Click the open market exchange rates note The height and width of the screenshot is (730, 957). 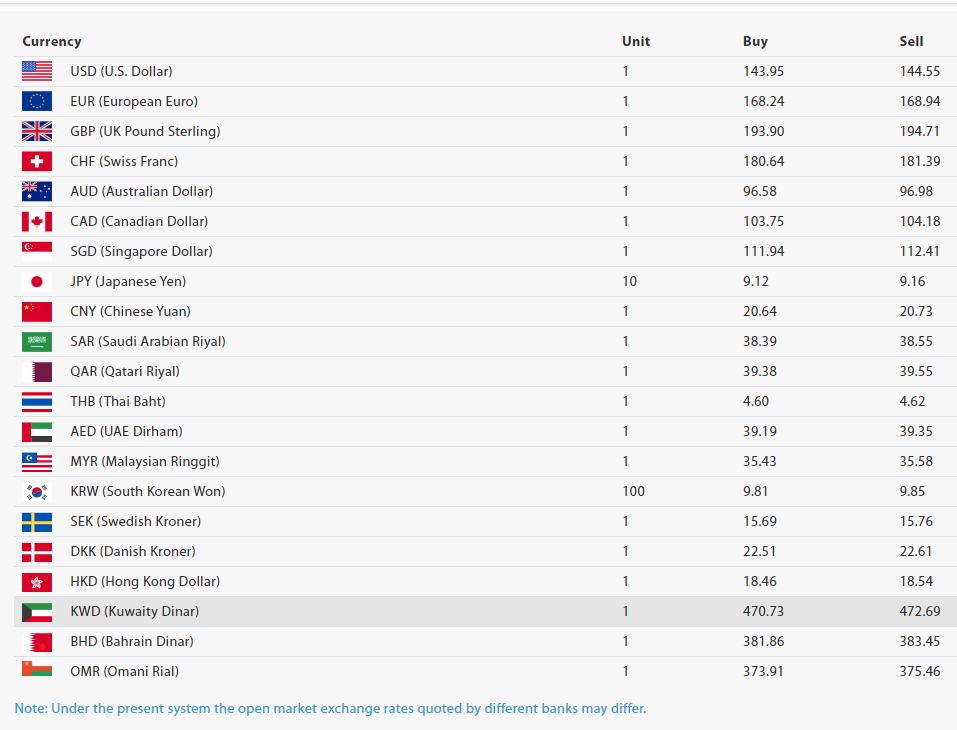coord(330,708)
